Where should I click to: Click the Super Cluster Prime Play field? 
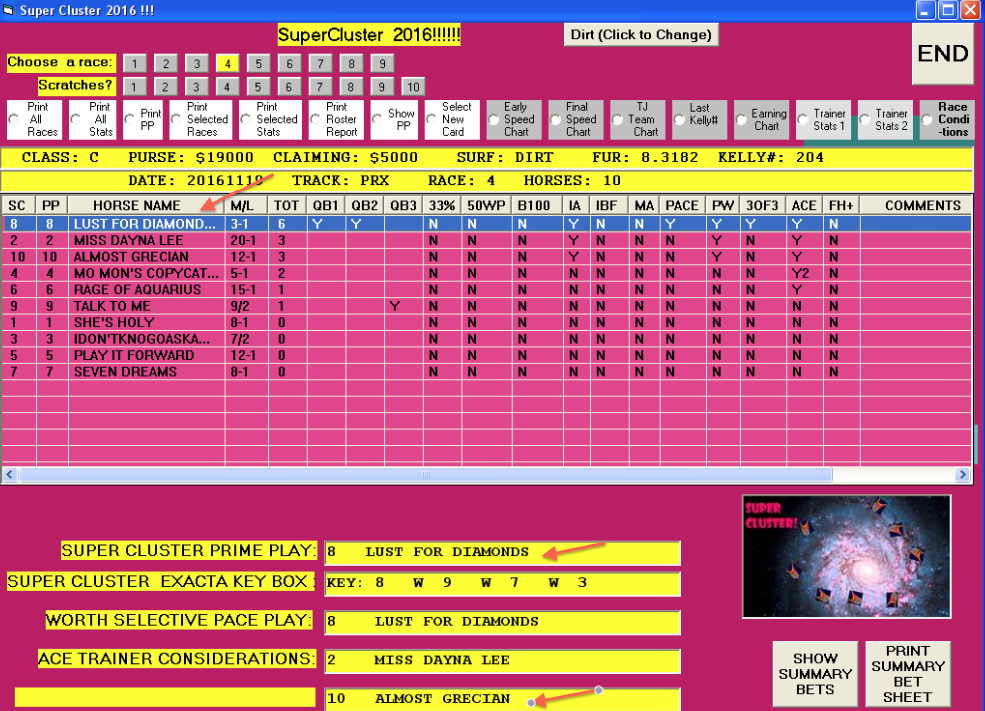pyautogui.click(x=503, y=552)
